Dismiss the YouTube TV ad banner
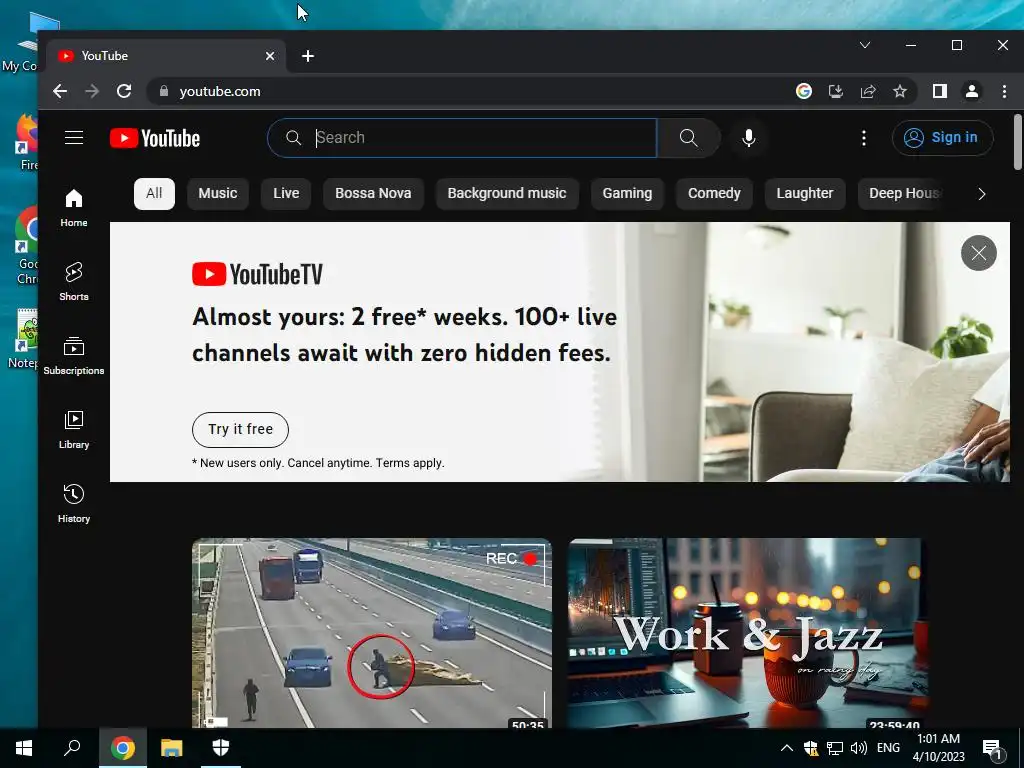Viewport: 1024px width, 768px height. coord(978,253)
